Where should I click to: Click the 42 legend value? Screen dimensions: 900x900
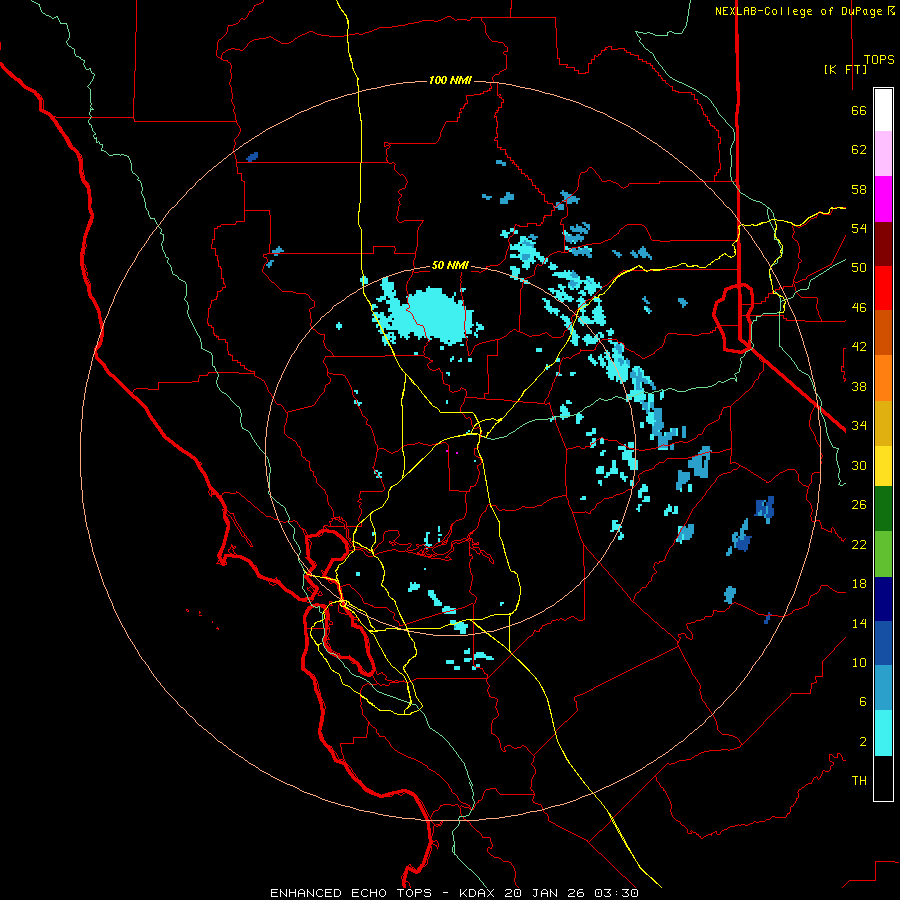[859, 347]
